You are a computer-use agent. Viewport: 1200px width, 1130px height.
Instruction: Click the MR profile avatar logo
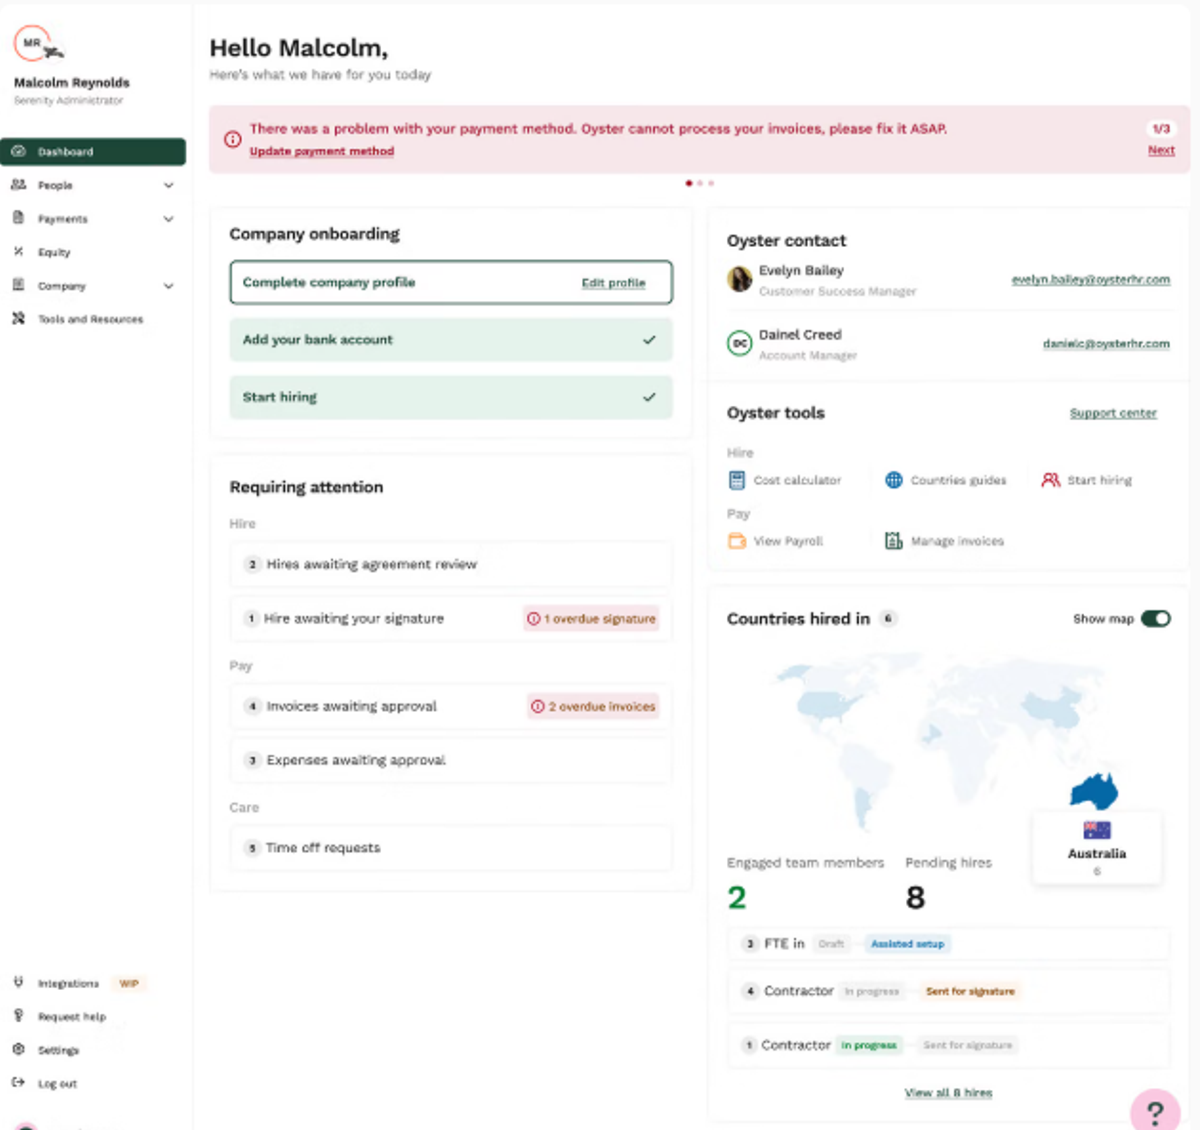coord(39,44)
